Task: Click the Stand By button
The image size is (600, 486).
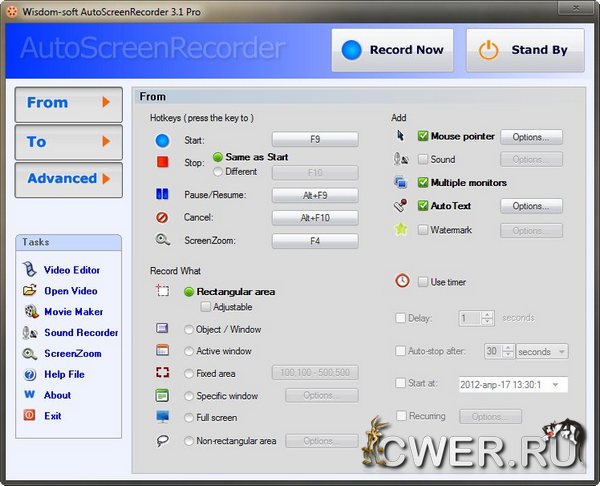Action: coord(525,50)
